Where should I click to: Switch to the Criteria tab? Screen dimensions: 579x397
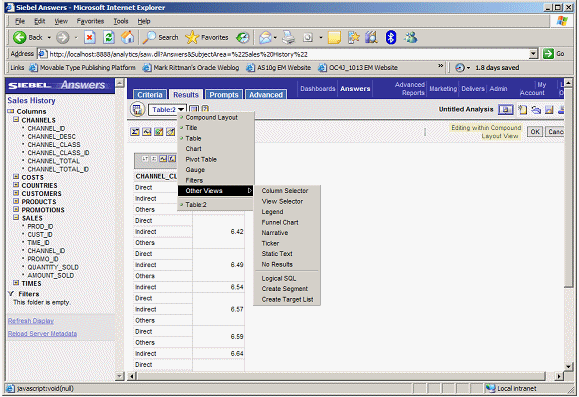[x=150, y=95]
